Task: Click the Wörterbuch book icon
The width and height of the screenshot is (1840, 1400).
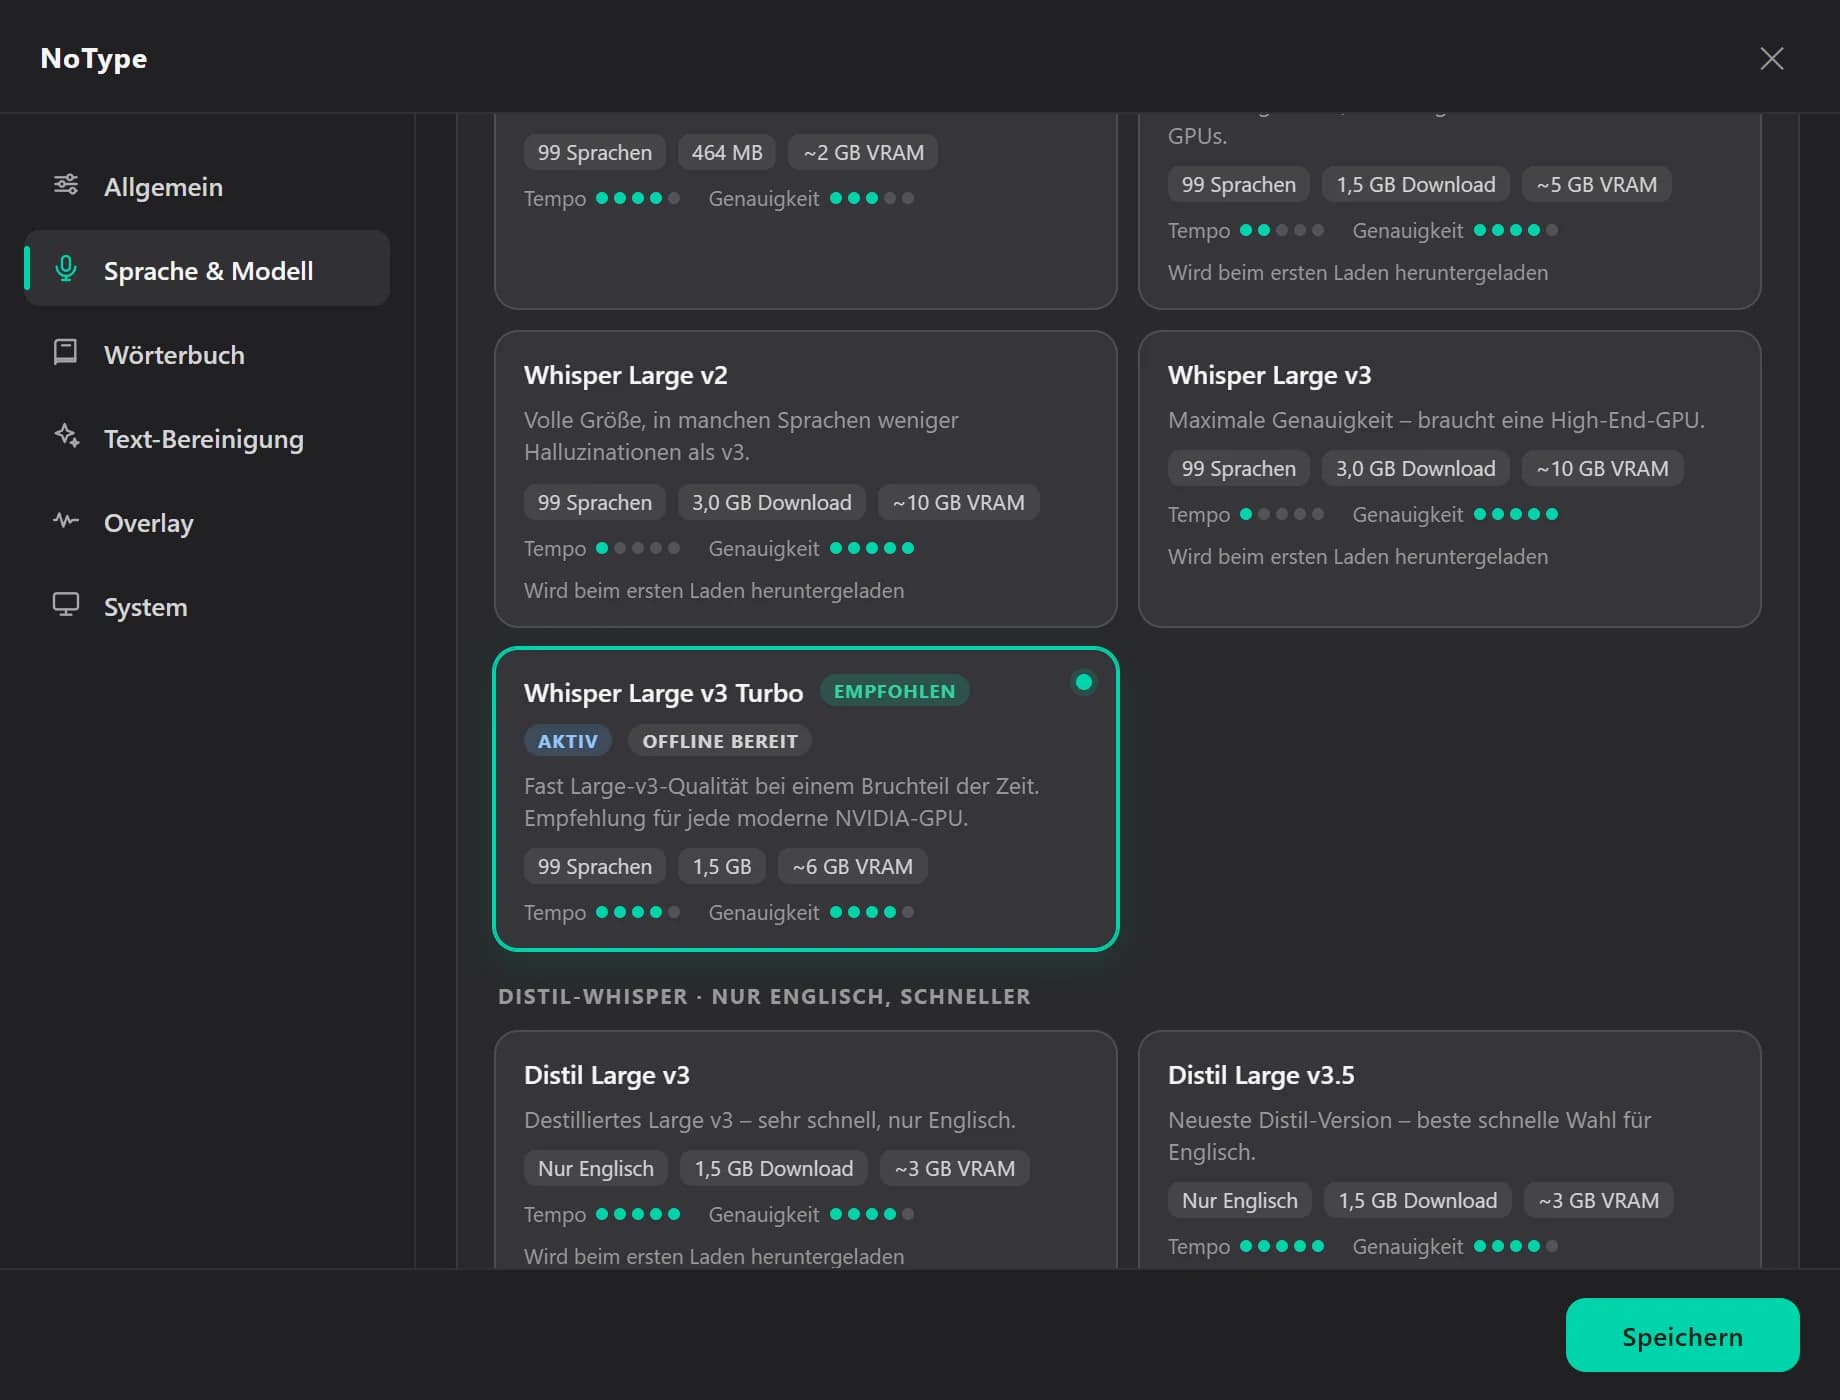Action: 66,352
